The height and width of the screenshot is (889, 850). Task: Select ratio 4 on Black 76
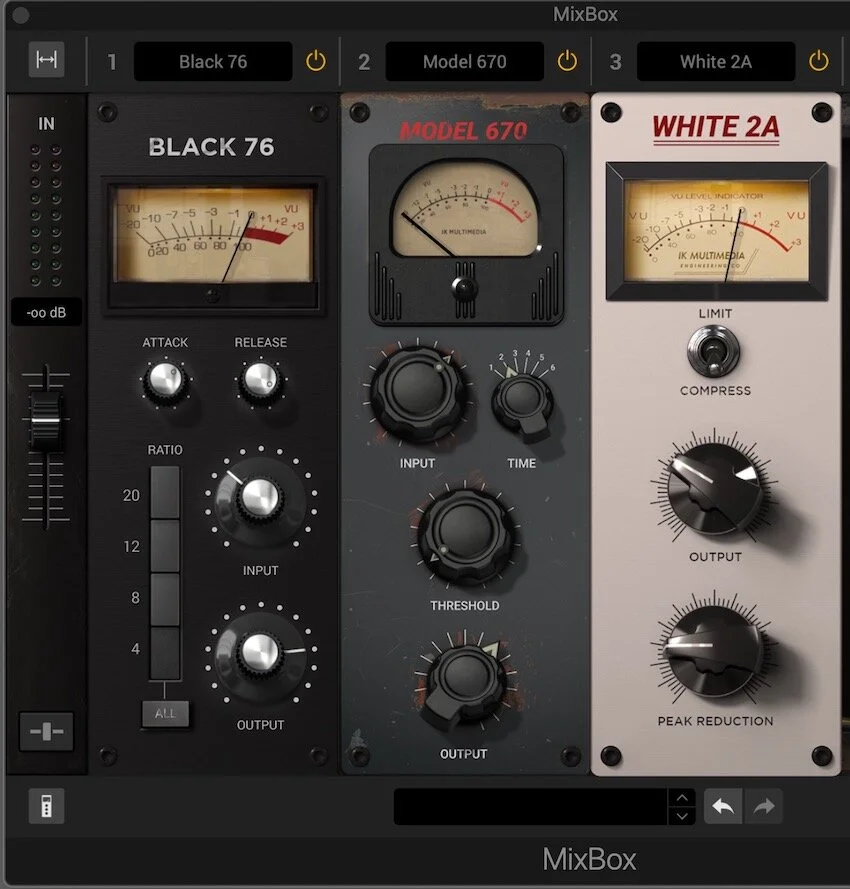click(165, 653)
